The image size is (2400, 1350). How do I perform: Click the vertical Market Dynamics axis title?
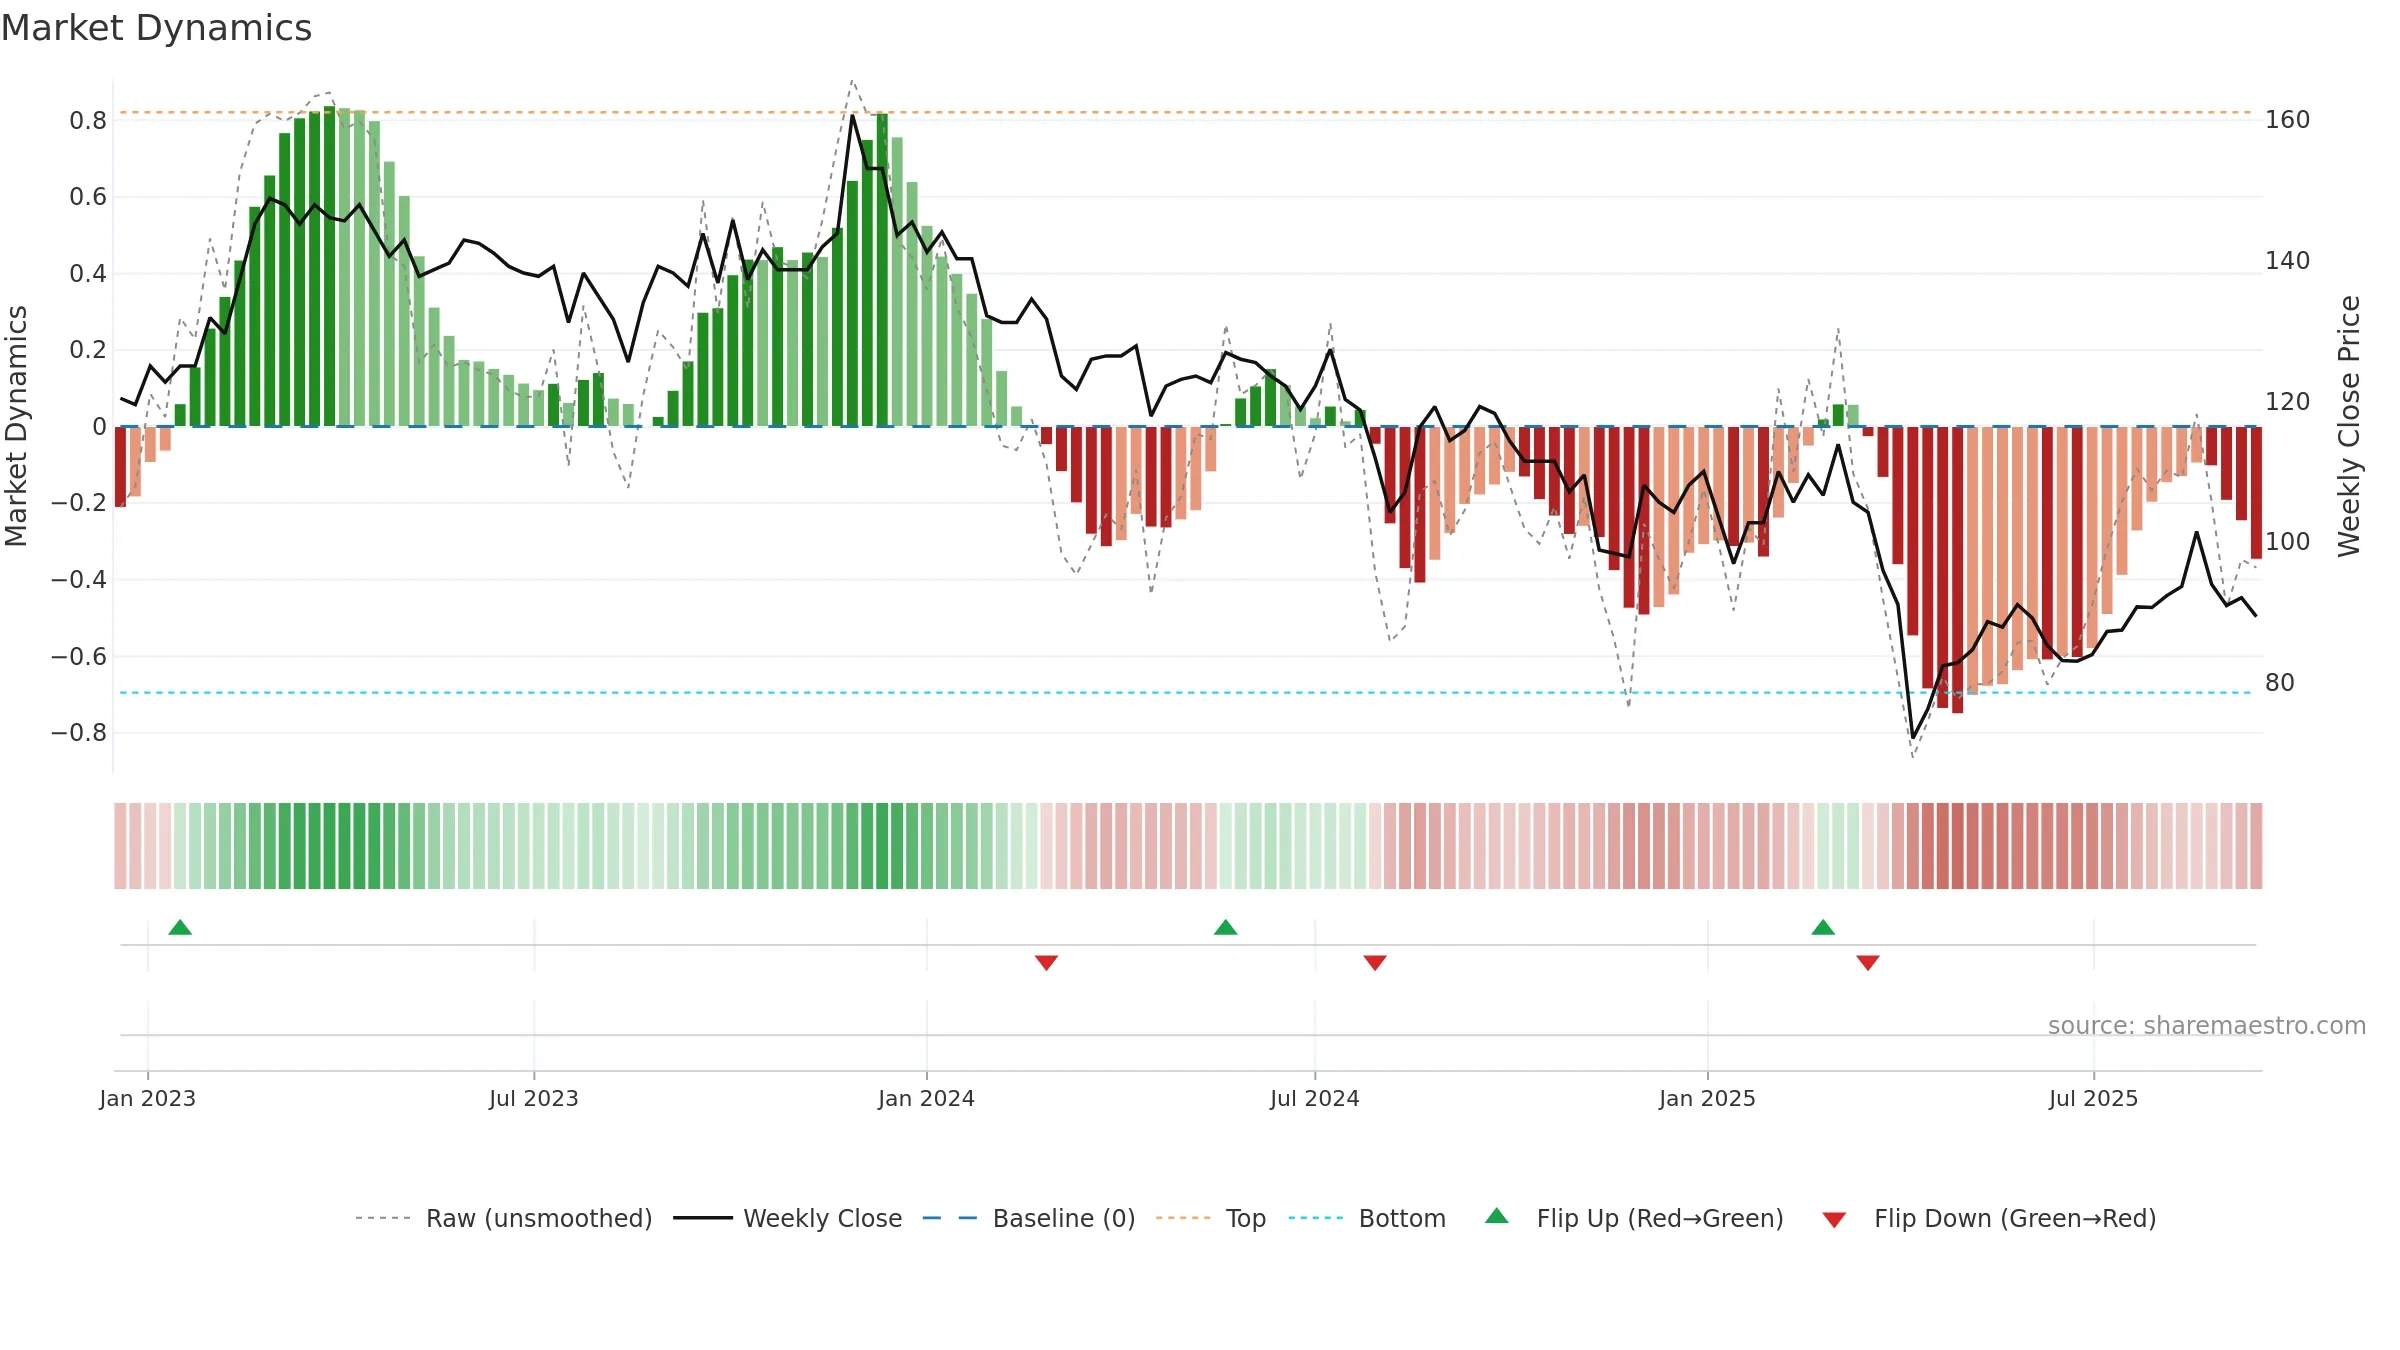[x=16, y=426]
